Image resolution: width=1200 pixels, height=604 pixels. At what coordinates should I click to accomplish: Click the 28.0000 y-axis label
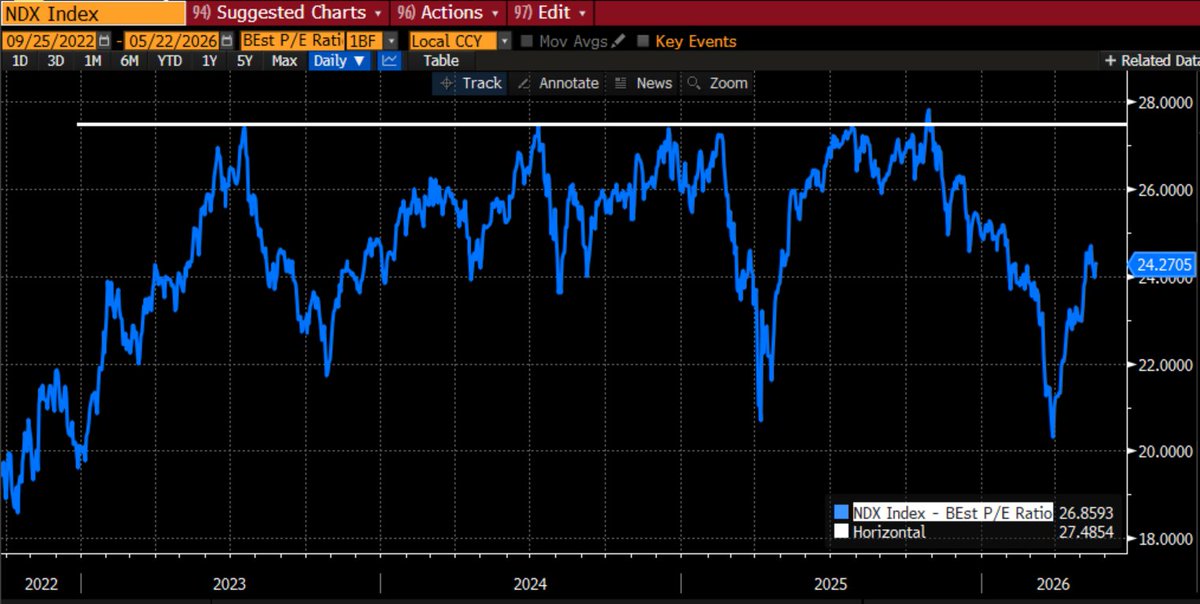click(1167, 102)
